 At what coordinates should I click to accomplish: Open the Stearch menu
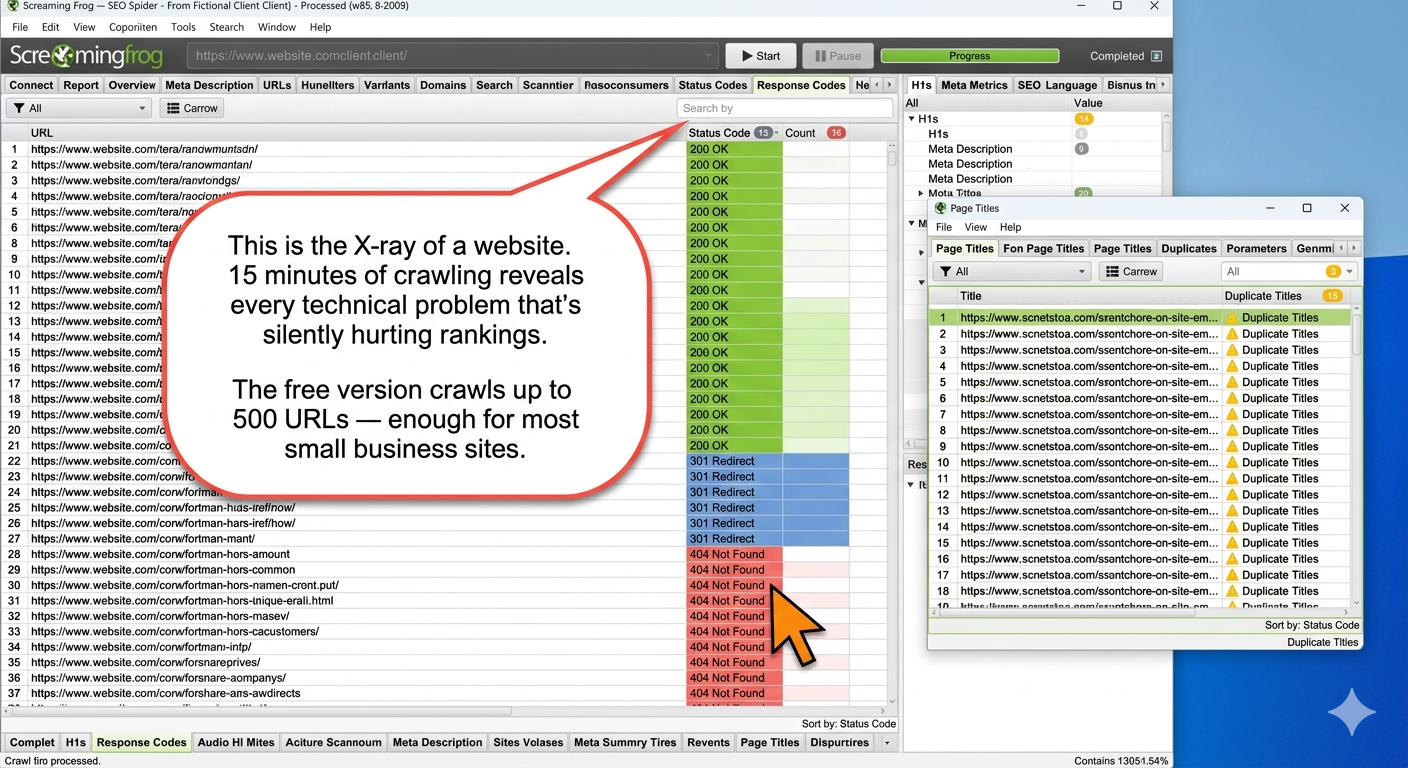click(x=227, y=27)
